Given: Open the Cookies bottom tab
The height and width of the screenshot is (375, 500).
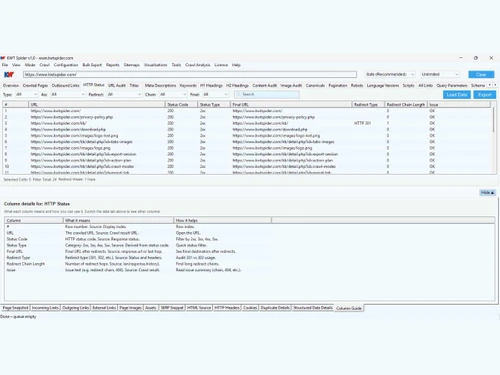Looking at the screenshot, I should (250, 308).
